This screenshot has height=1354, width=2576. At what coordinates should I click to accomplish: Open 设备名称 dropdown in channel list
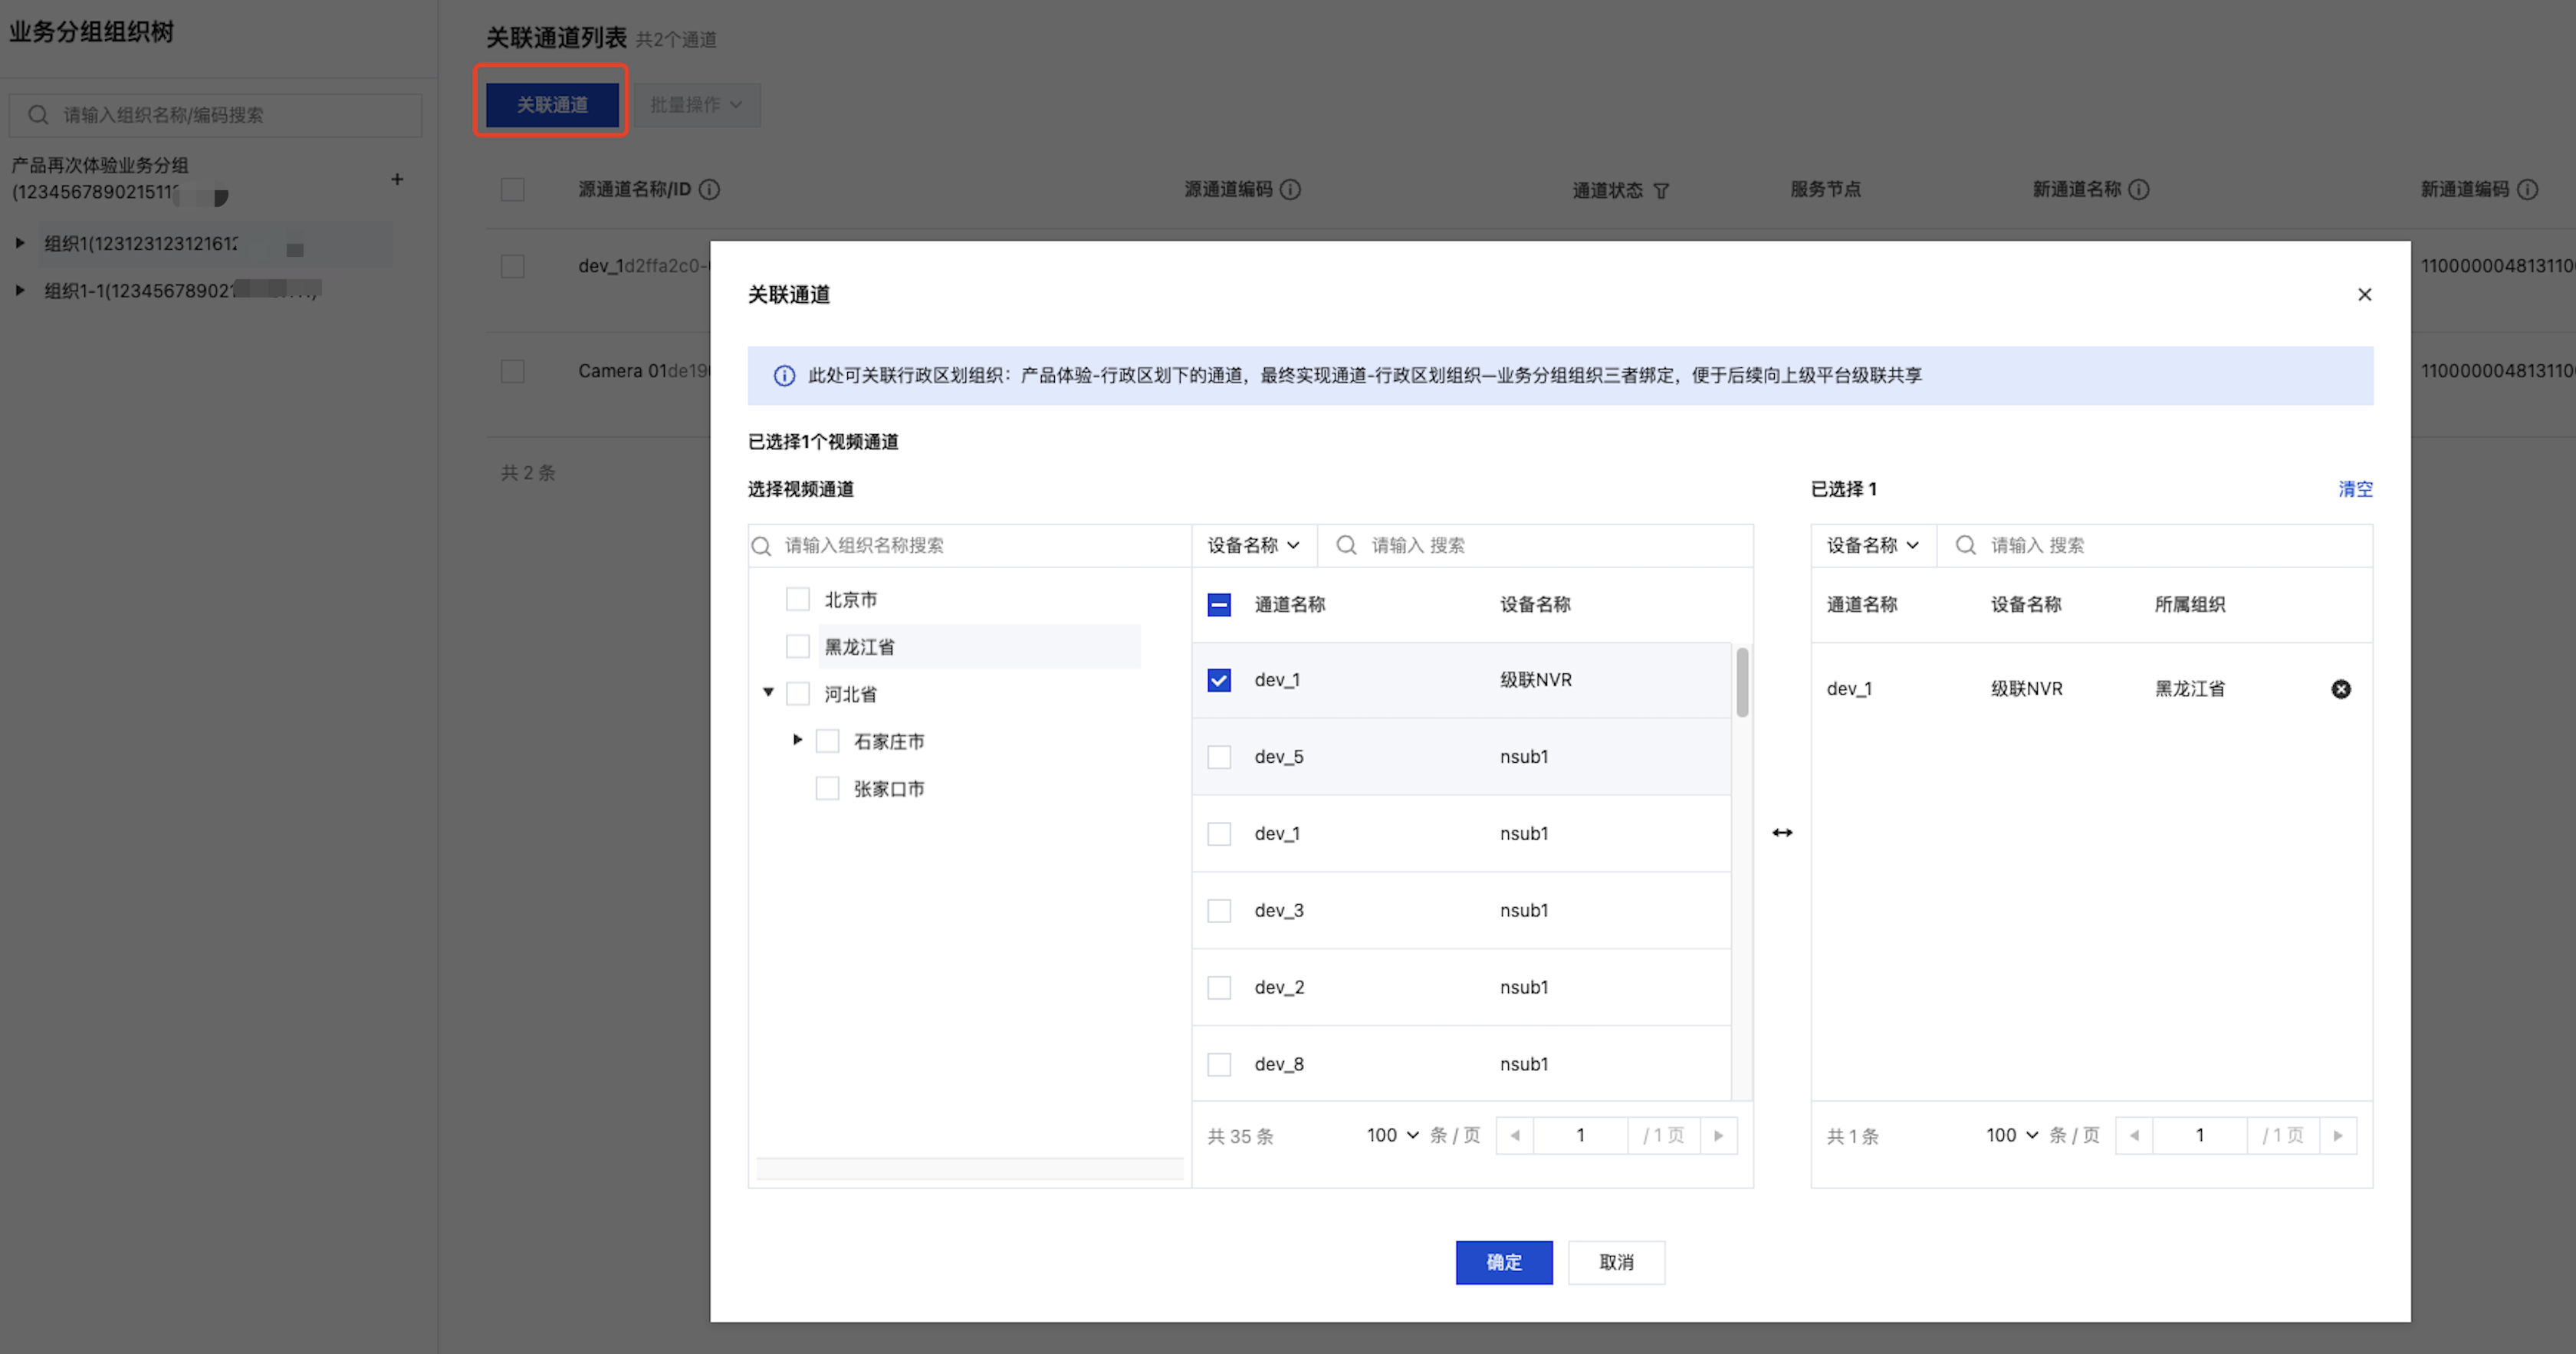1253,545
